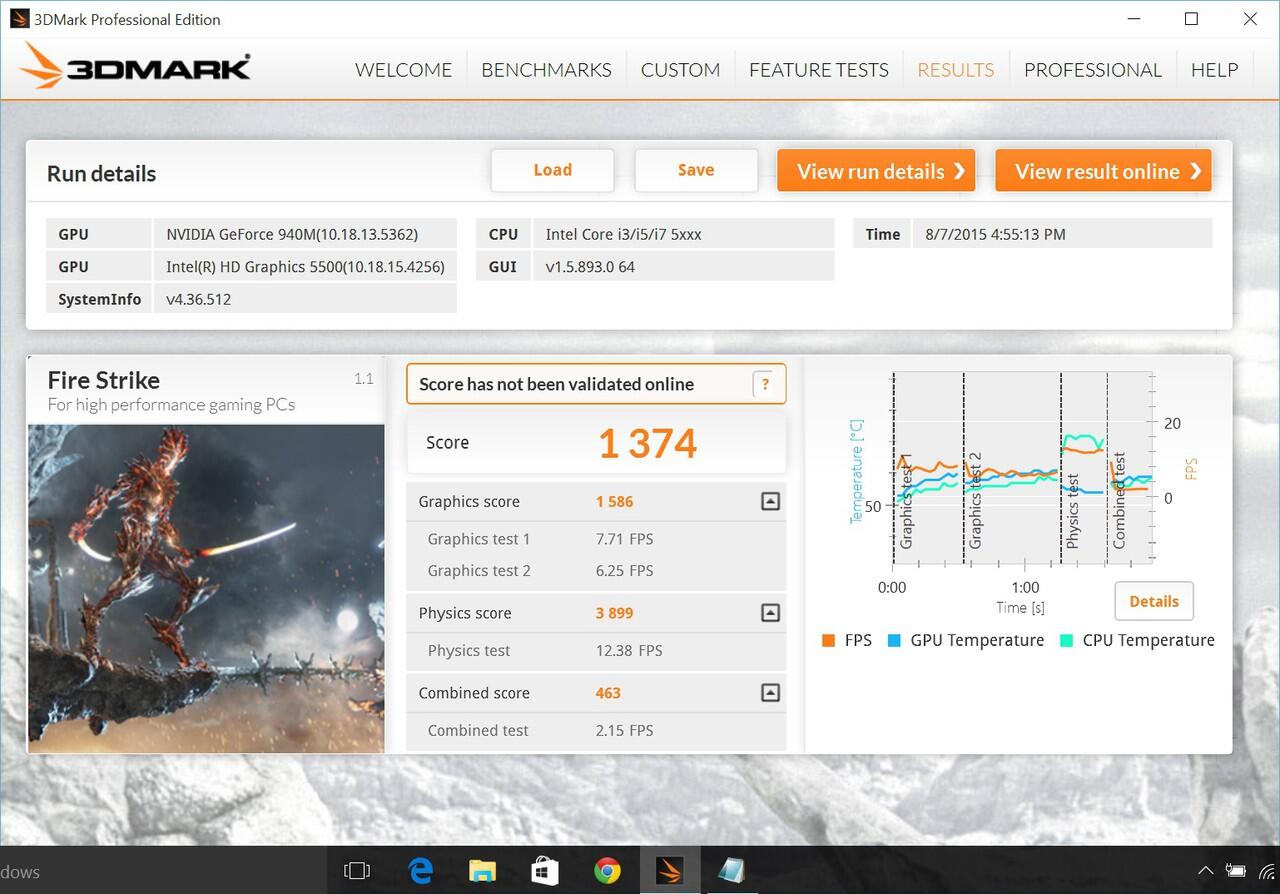Screen dimensions: 1280x894
Task: Click the Save result button
Action: pos(695,170)
